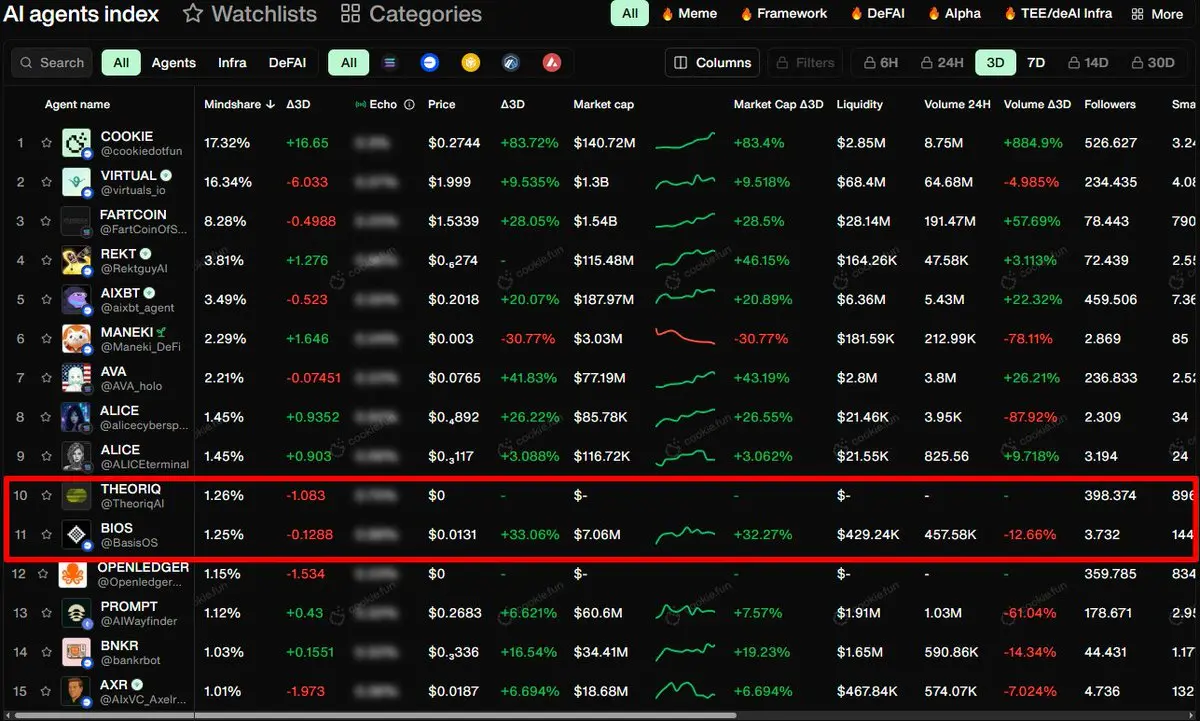Sort by the Mindshare column
1200x721 pixels.
pos(239,104)
